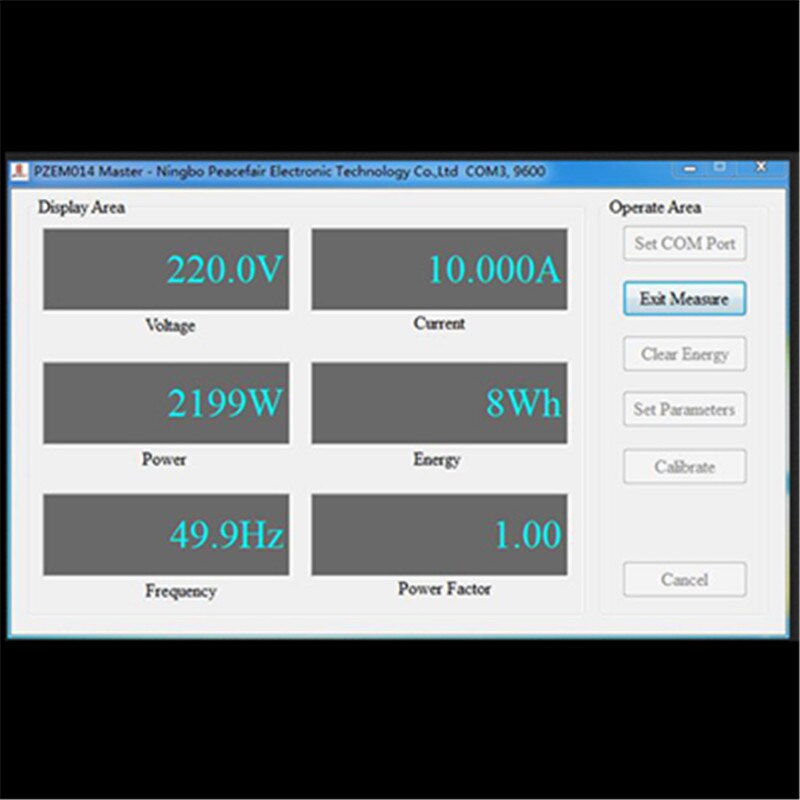Image resolution: width=800 pixels, height=800 pixels.
Task: Start device Calibrate
Action: click(684, 466)
